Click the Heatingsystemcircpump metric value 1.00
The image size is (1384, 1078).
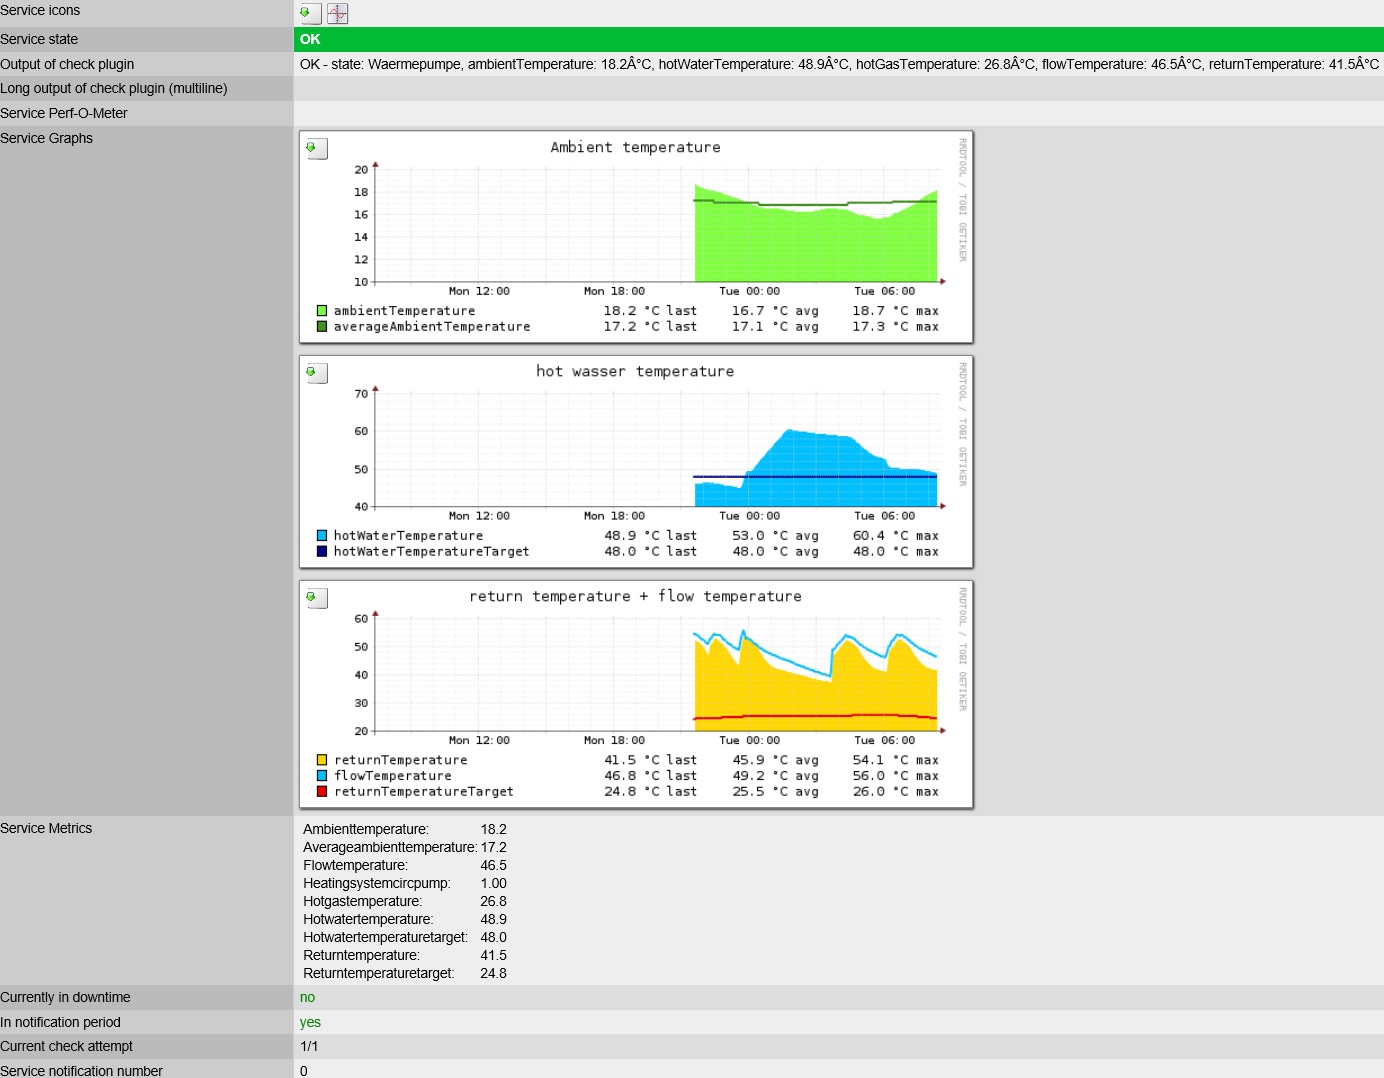click(x=493, y=883)
